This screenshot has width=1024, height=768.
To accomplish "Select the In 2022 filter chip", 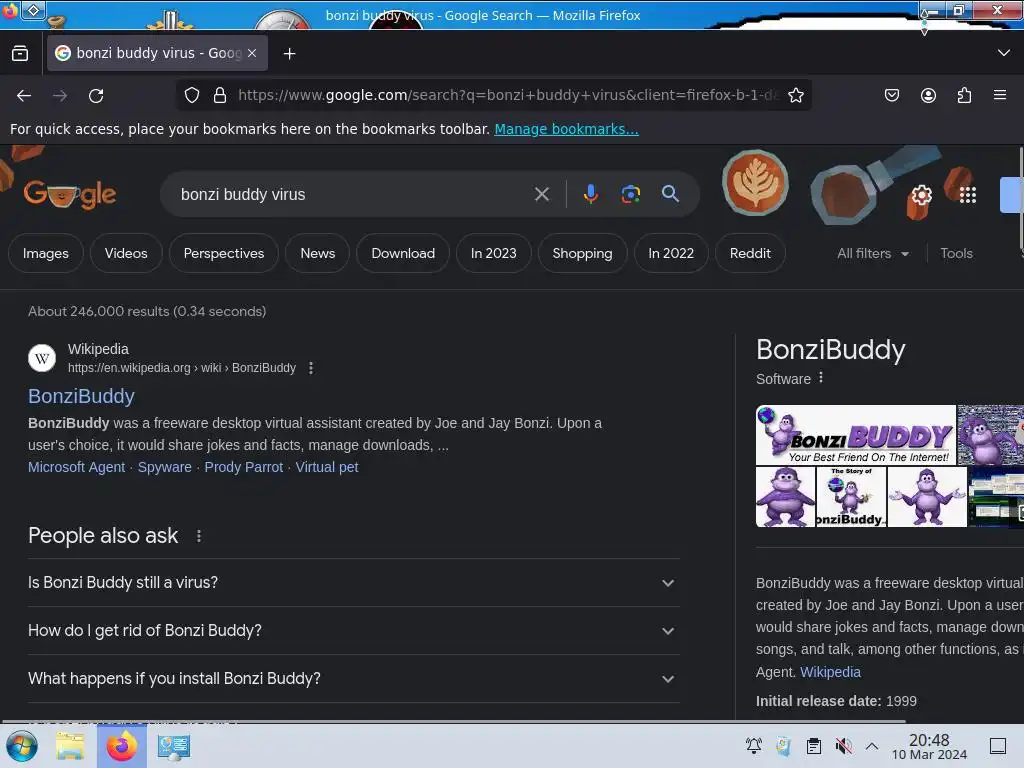I will [x=671, y=253].
